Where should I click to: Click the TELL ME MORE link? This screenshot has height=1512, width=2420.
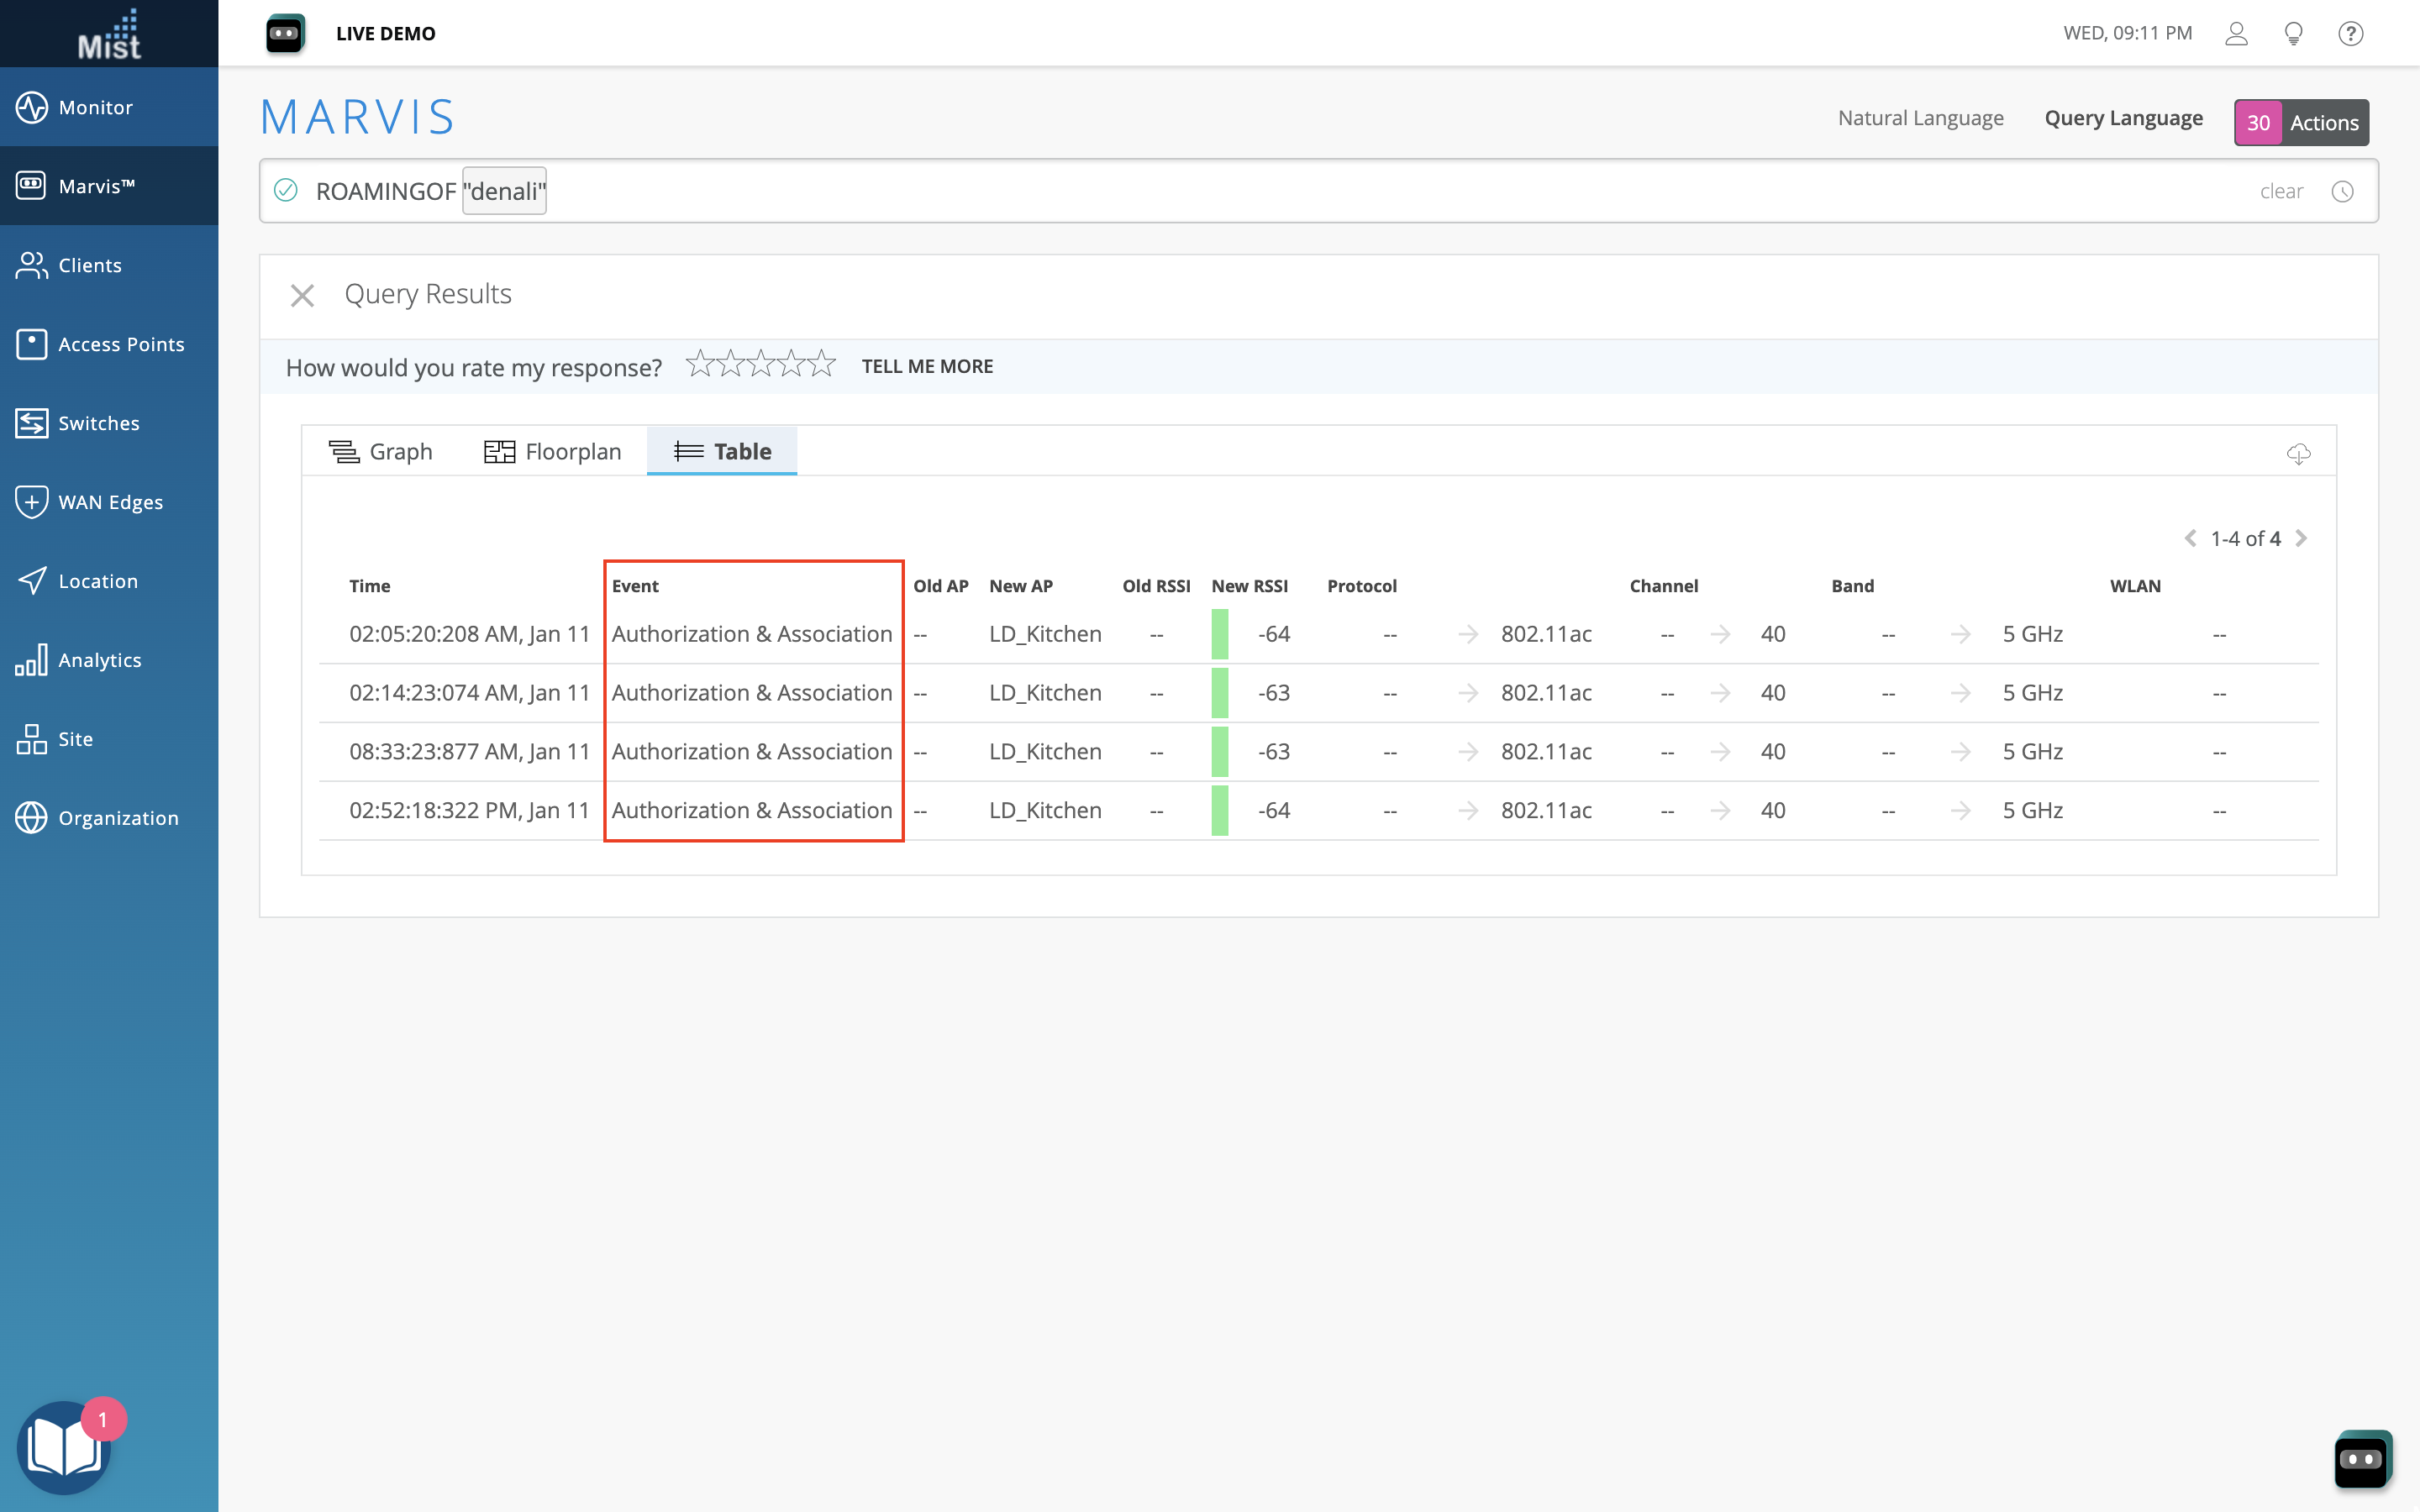927,366
